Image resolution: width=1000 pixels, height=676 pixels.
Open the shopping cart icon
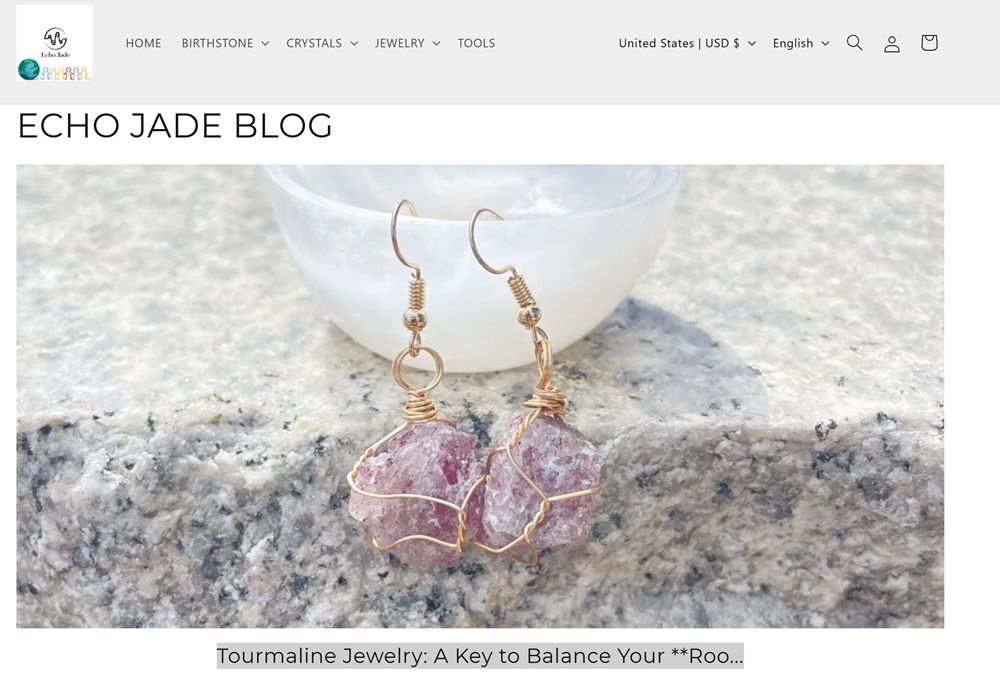click(x=929, y=43)
